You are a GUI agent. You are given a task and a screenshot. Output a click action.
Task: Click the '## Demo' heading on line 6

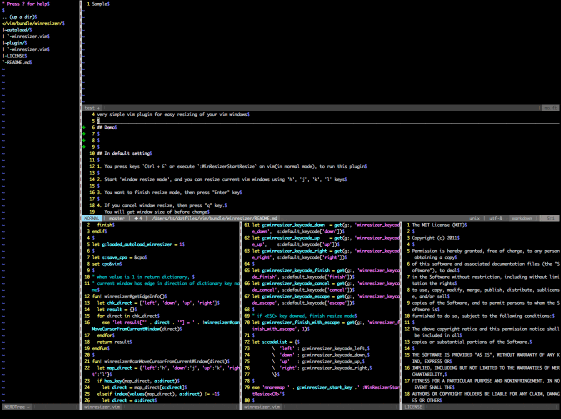tap(106, 127)
